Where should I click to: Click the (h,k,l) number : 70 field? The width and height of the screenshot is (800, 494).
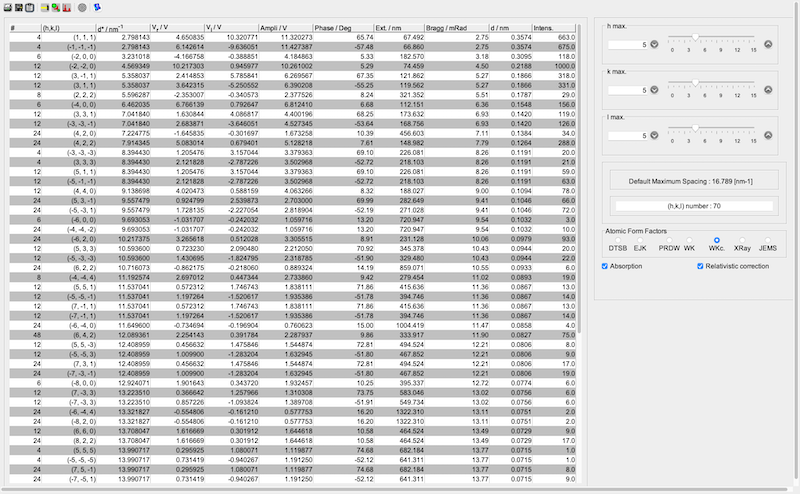694,206
